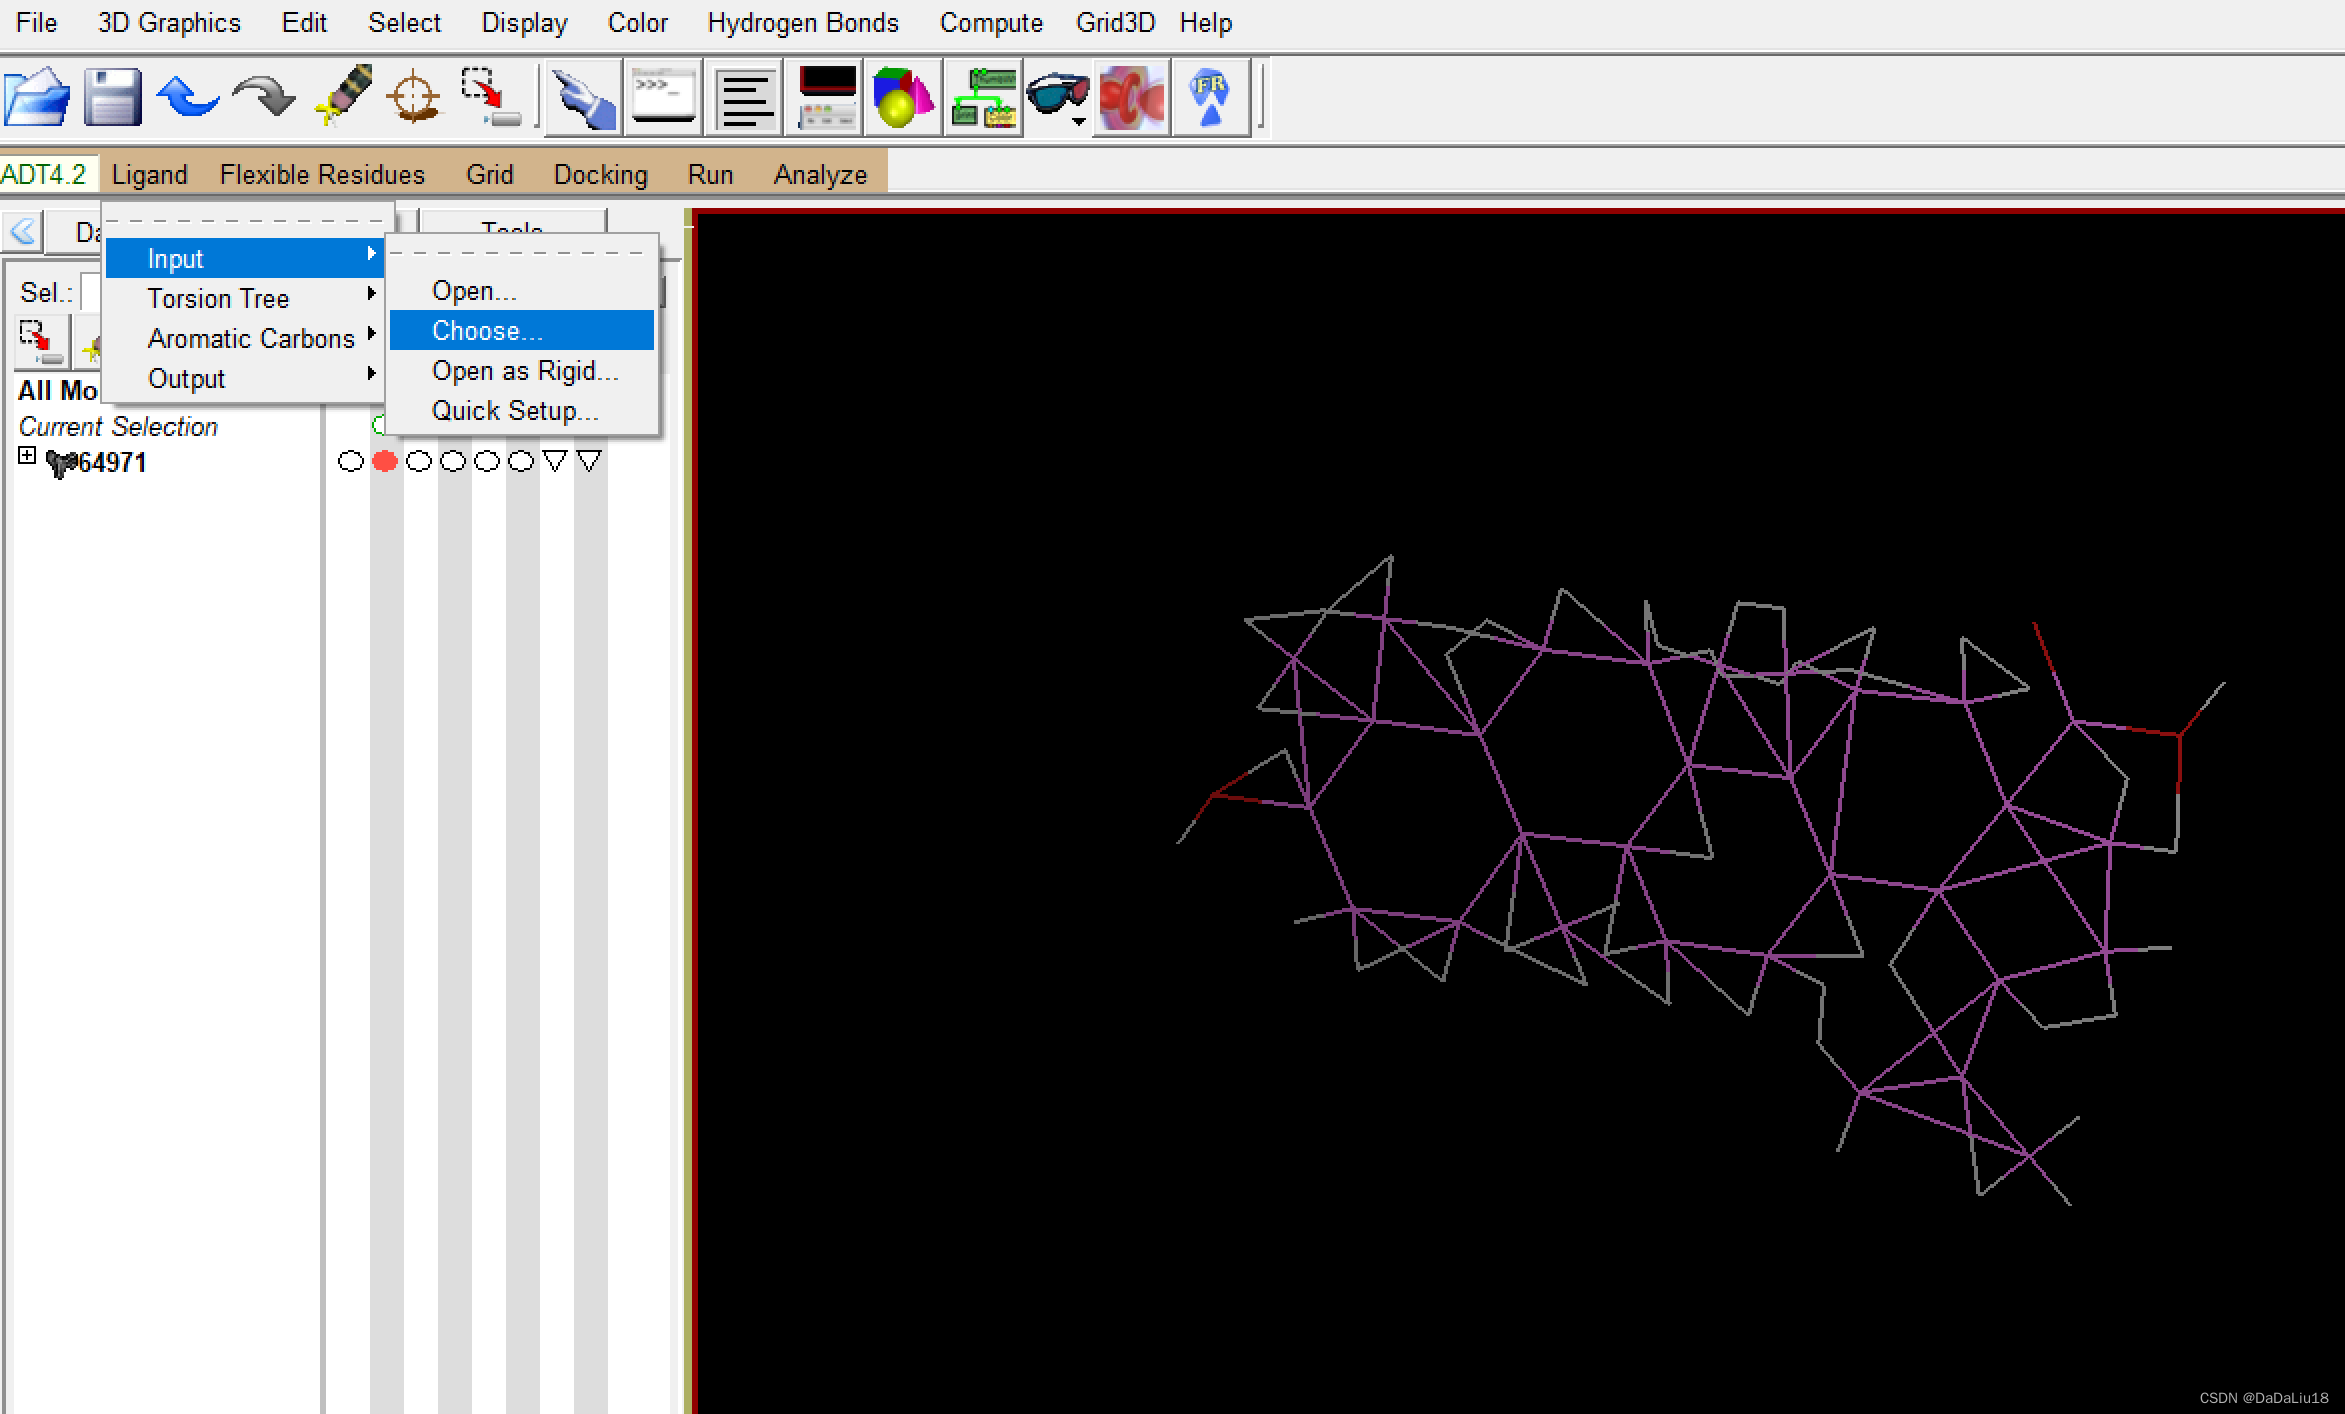Toggle the red filled circle for 64971

(x=385, y=461)
